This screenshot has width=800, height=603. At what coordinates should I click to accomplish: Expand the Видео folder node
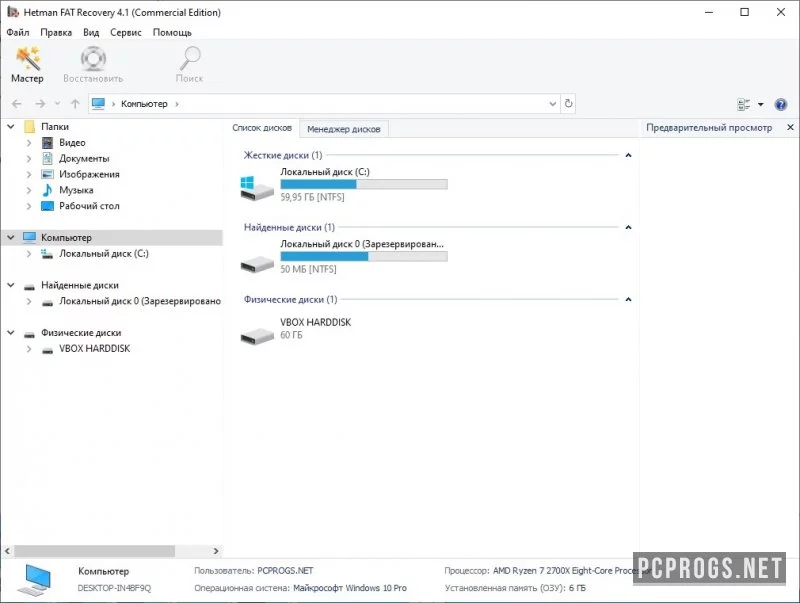tap(29, 143)
